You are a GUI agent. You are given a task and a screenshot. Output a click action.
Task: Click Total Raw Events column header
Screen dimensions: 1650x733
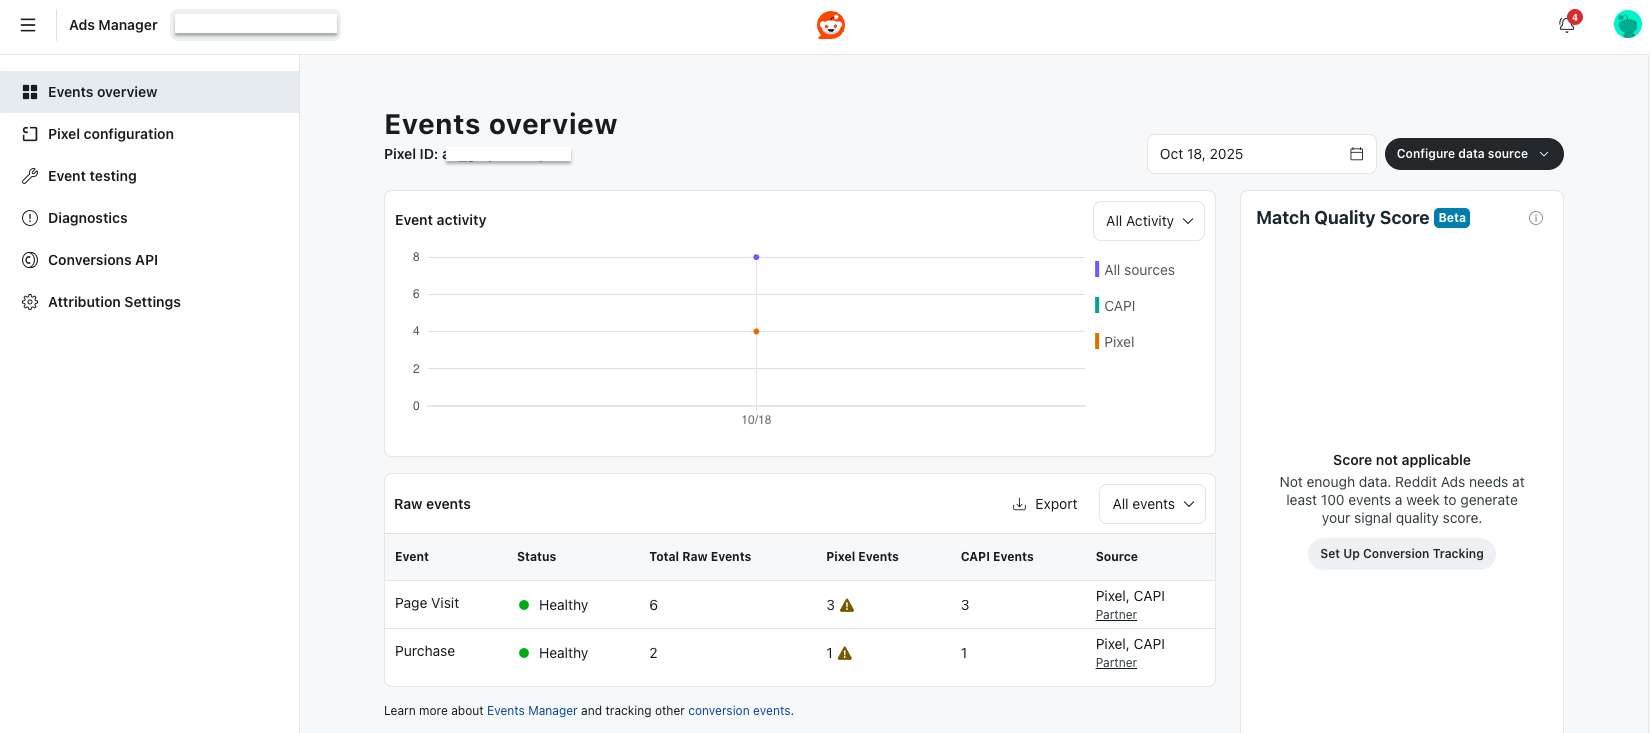(x=700, y=557)
